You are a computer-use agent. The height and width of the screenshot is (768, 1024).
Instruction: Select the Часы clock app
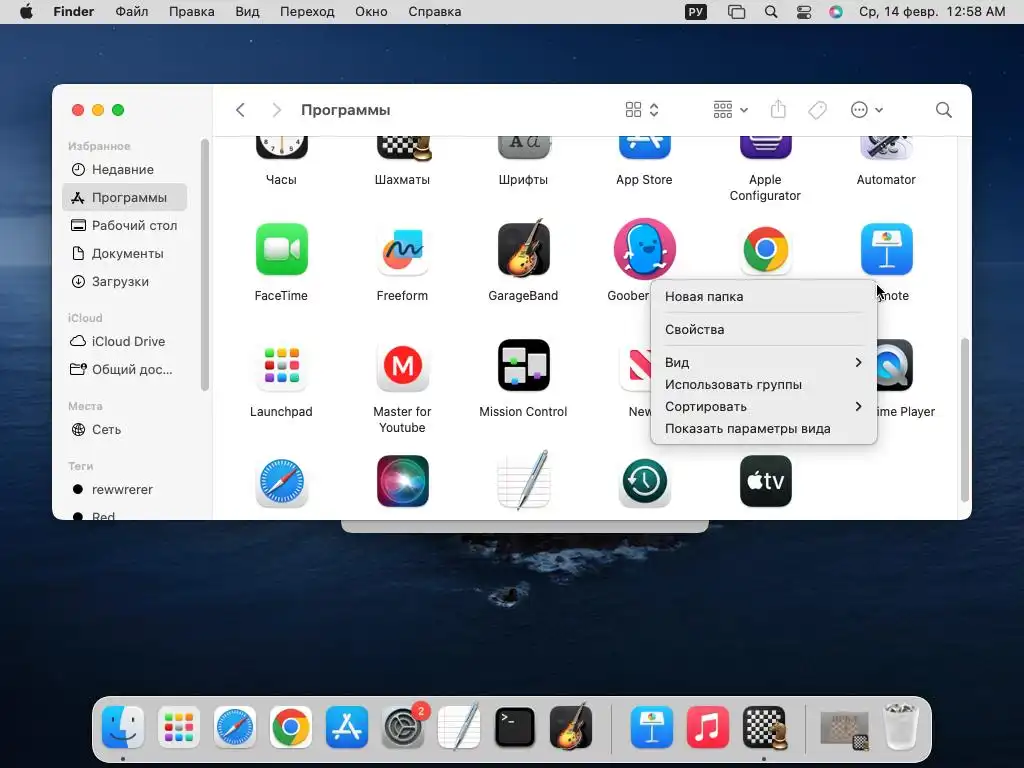point(281,148)
